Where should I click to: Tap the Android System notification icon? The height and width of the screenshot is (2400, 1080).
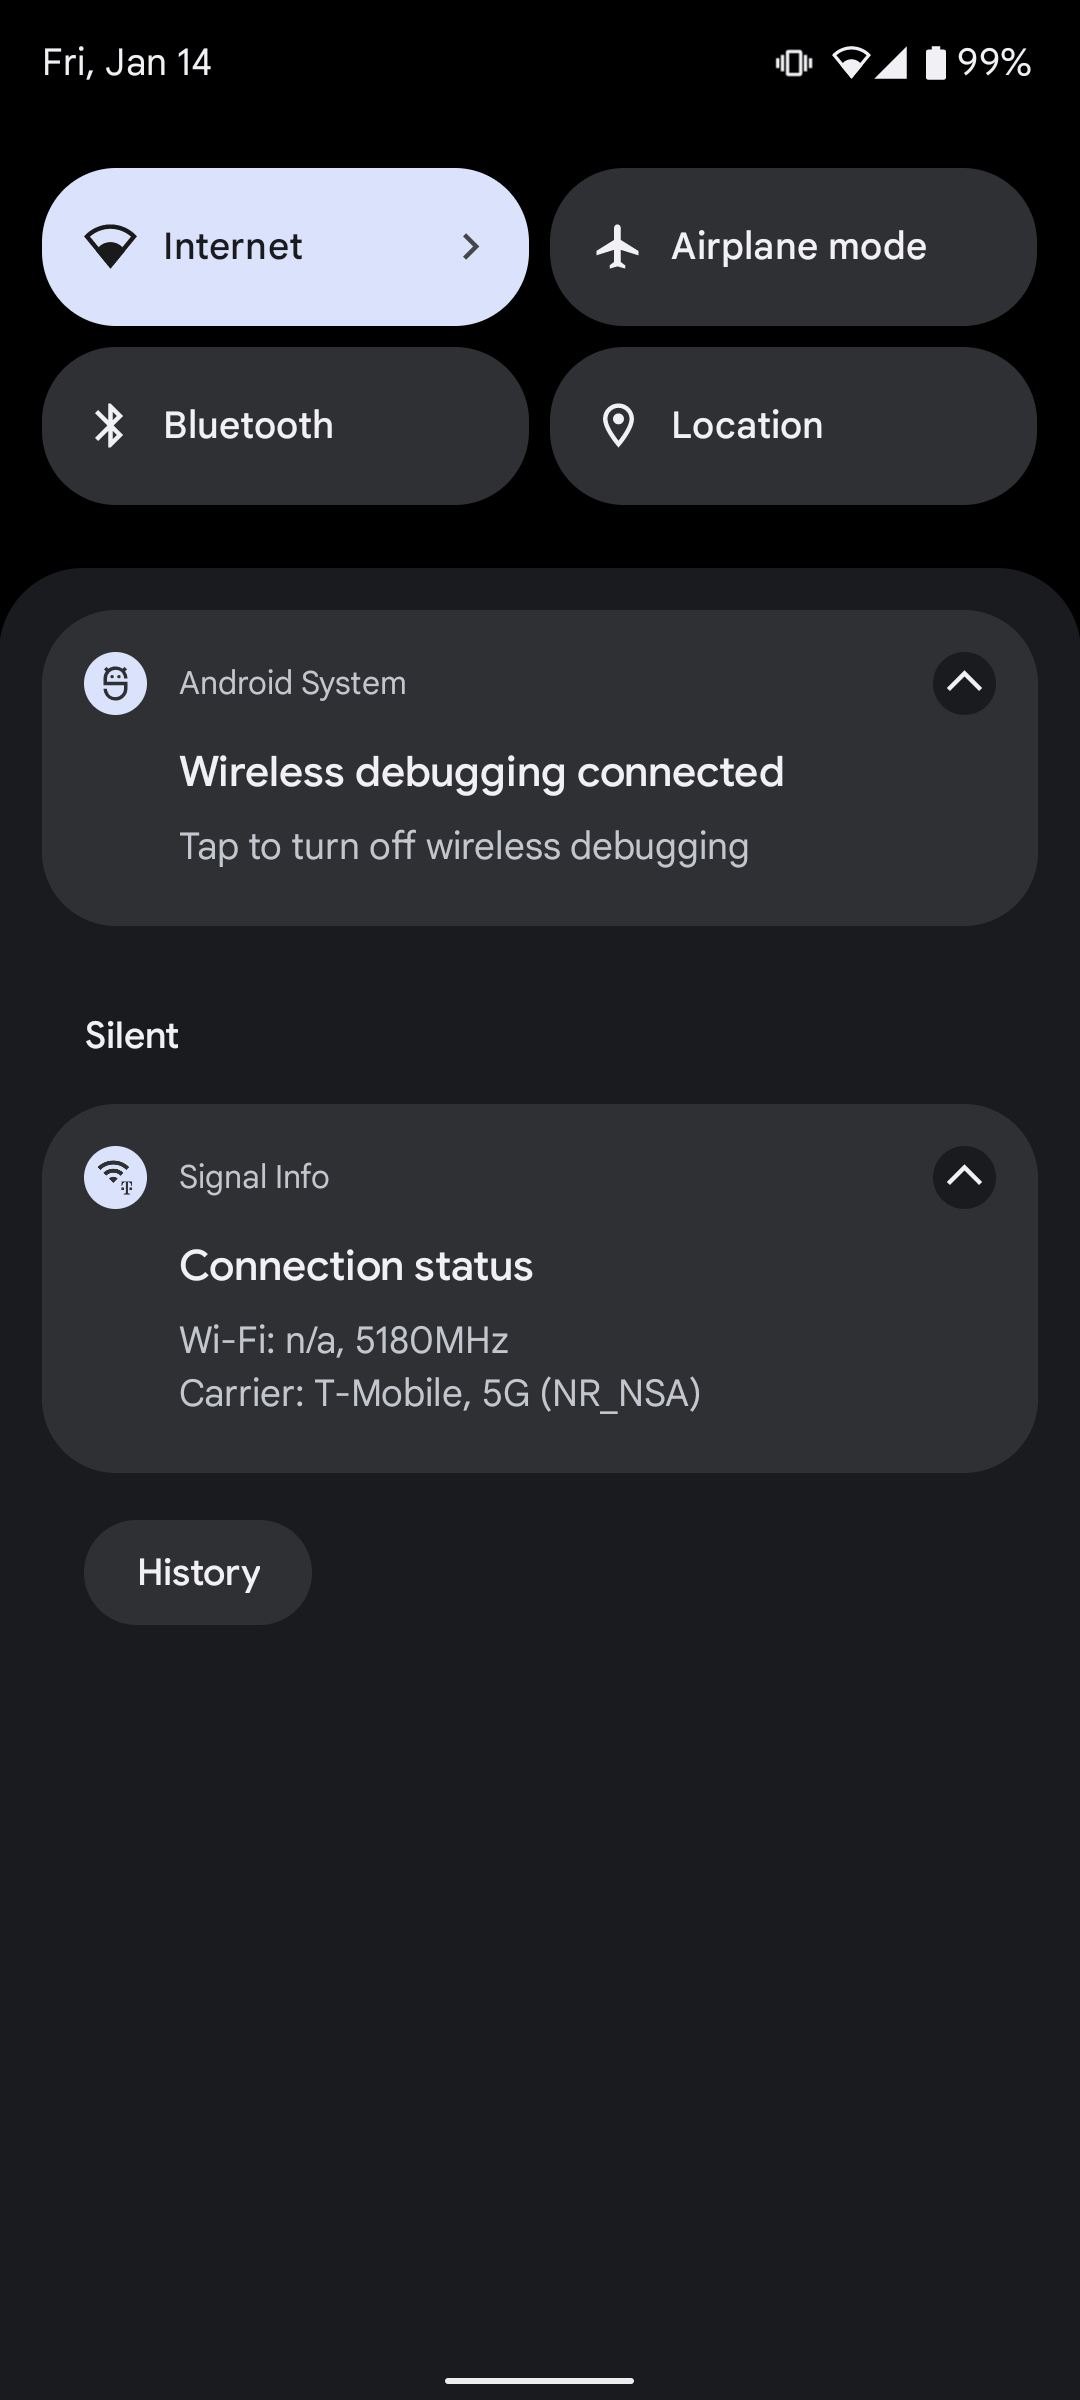click(x=115, y=683)
